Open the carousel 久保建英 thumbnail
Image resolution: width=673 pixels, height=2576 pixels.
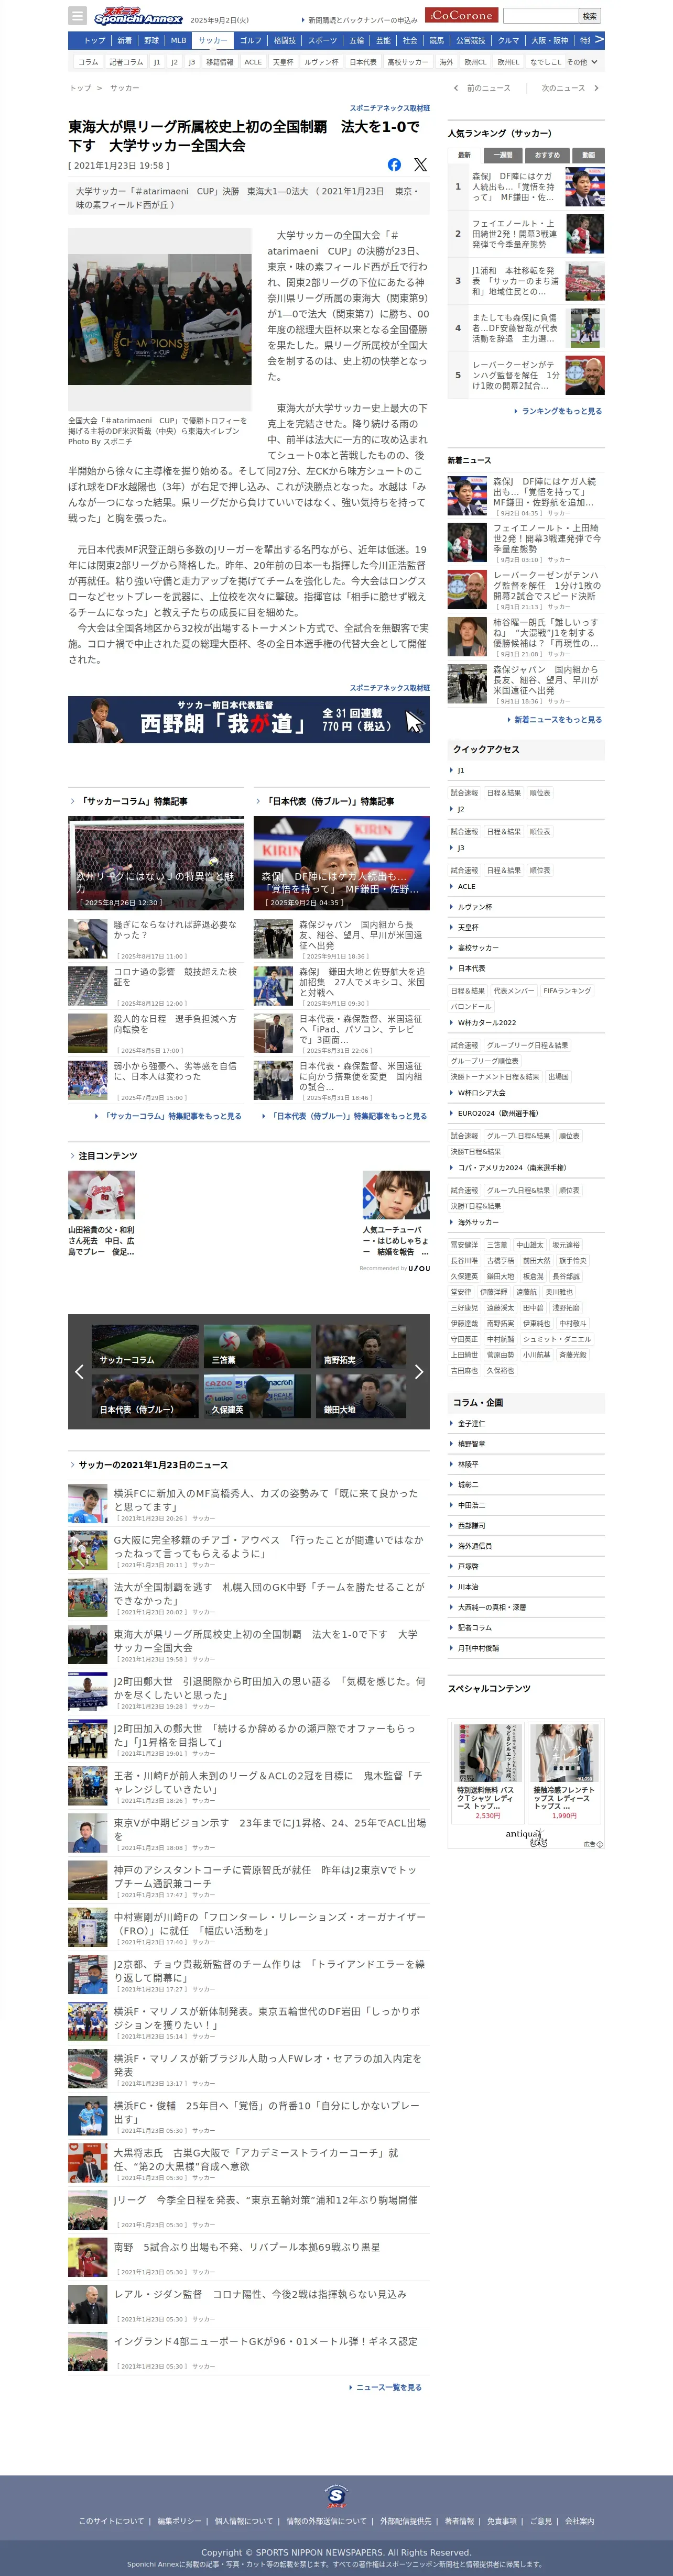[257, 1395]
